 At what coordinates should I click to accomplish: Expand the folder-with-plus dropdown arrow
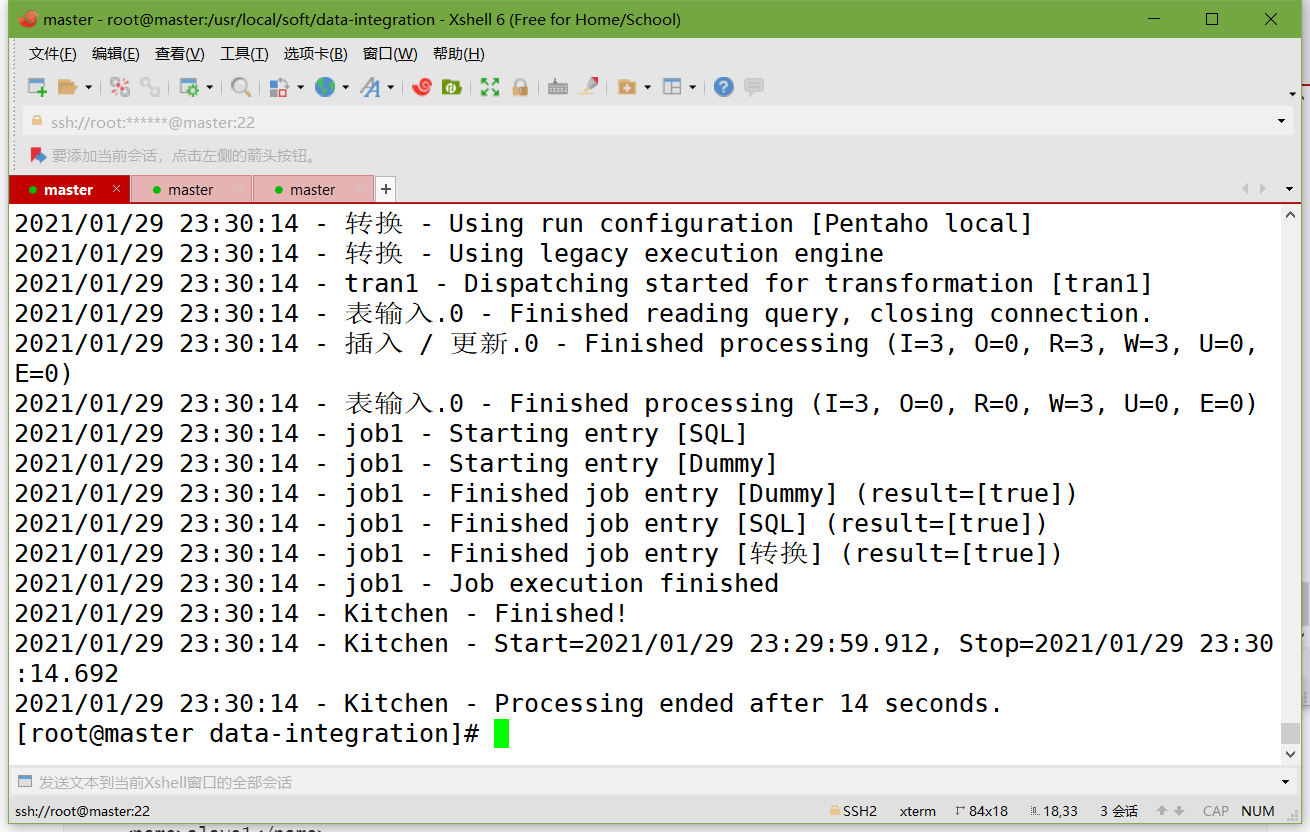click(647, 87)
